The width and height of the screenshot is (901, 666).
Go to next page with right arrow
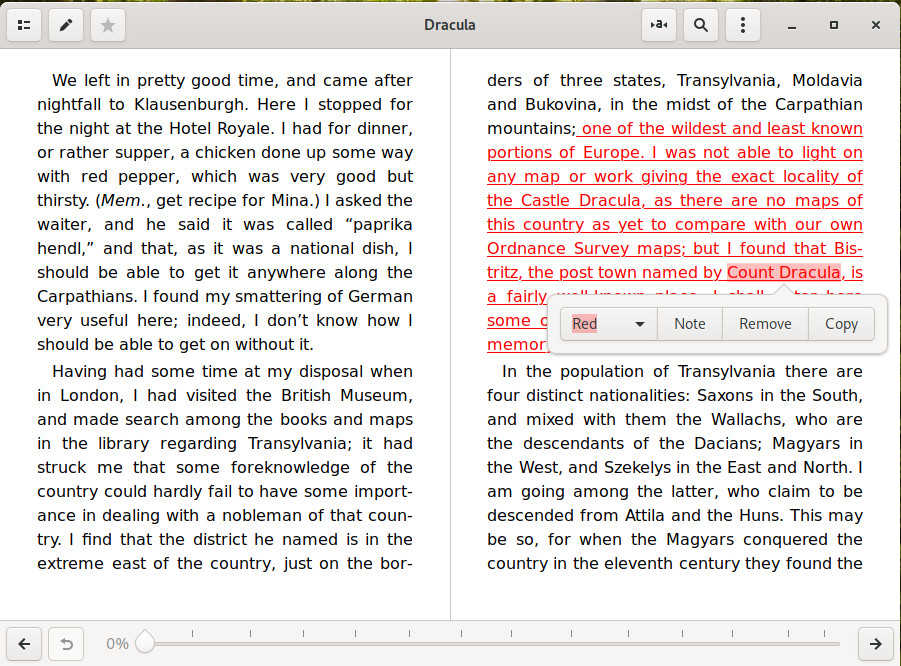coord(876,644)
